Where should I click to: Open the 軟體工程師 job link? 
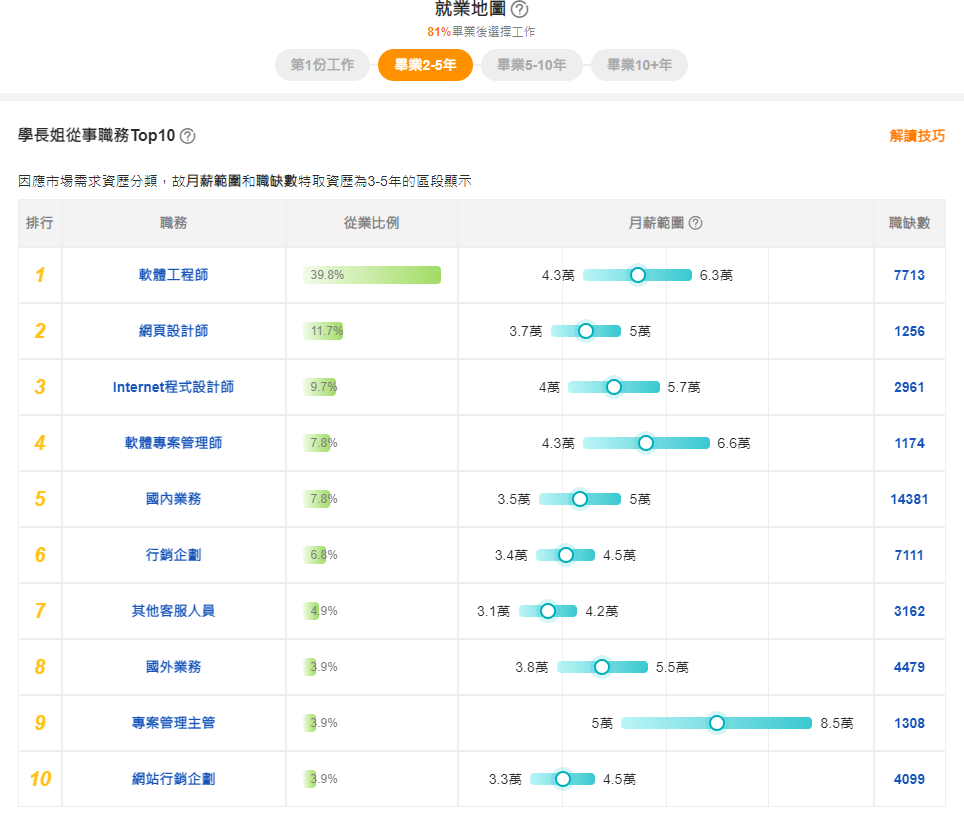[173, 275]
